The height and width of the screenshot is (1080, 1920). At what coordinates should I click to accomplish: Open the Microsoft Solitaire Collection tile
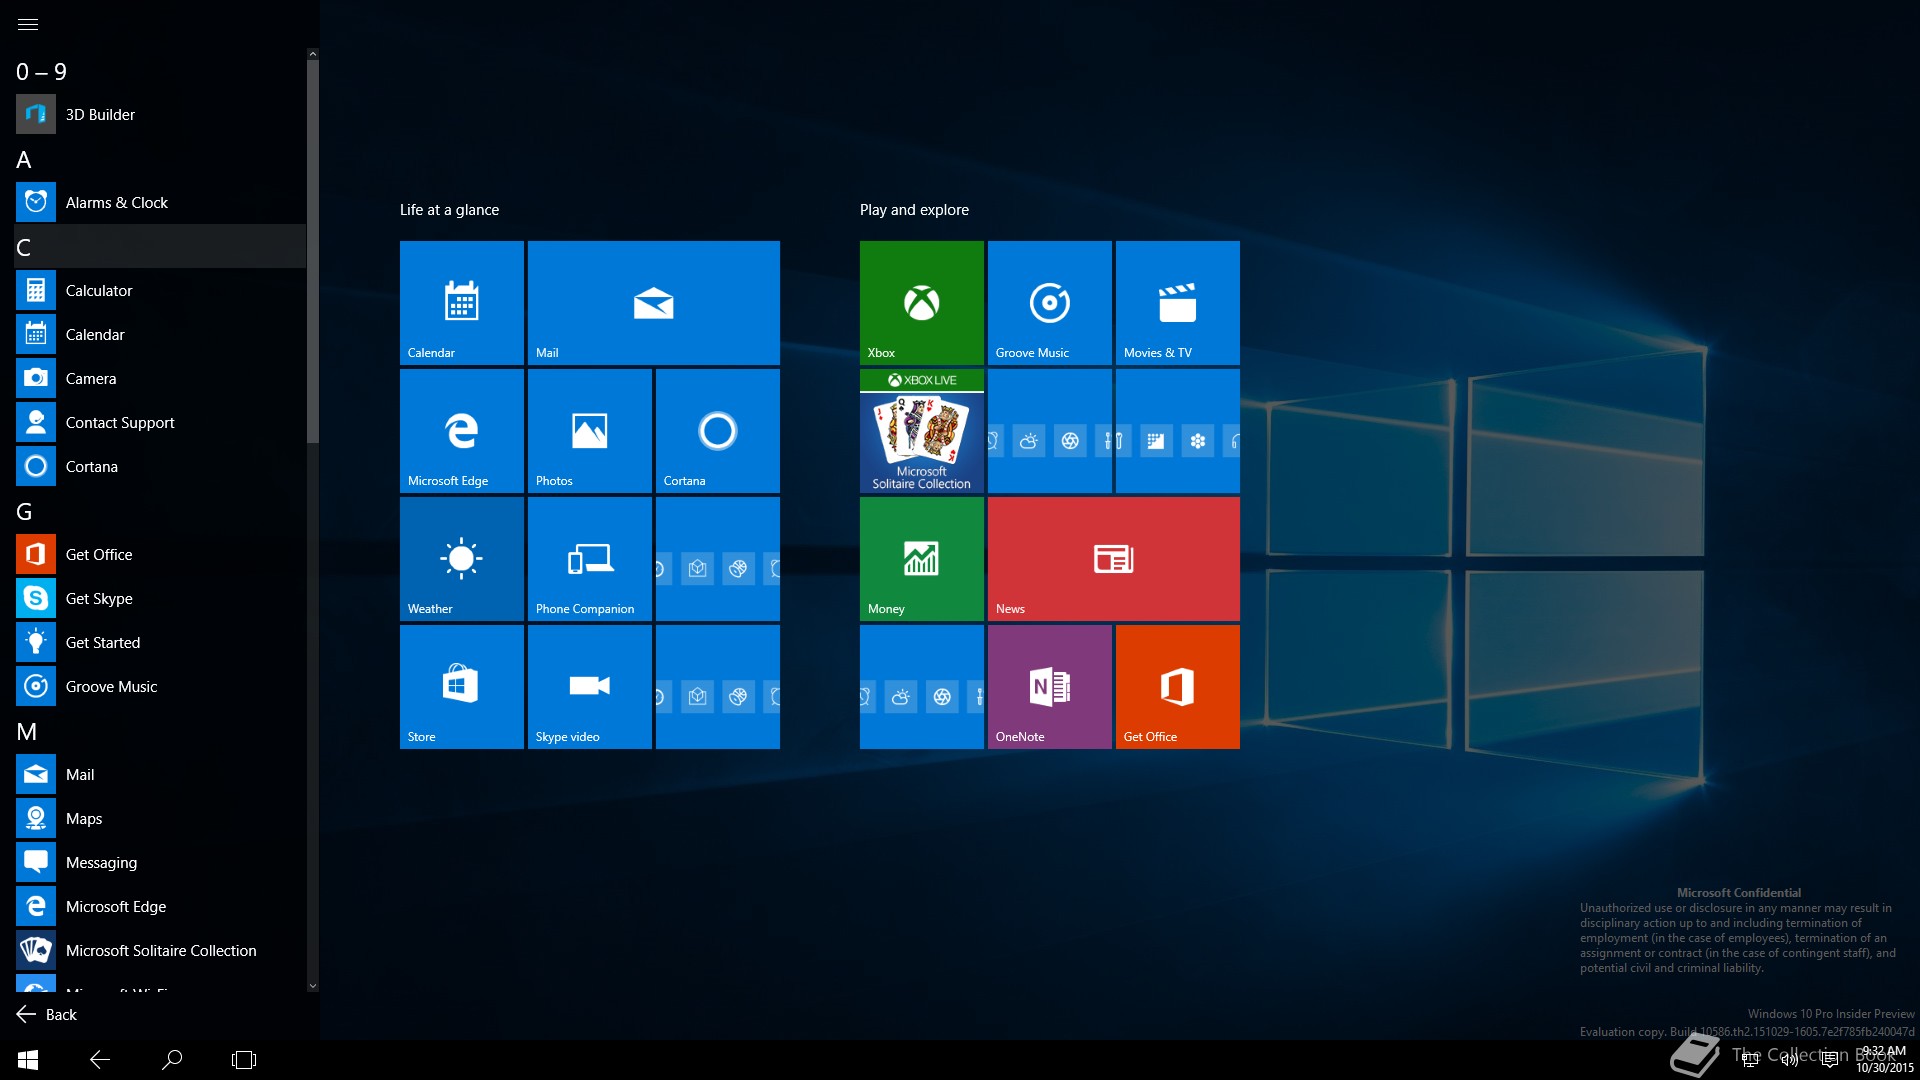point(922,431)
